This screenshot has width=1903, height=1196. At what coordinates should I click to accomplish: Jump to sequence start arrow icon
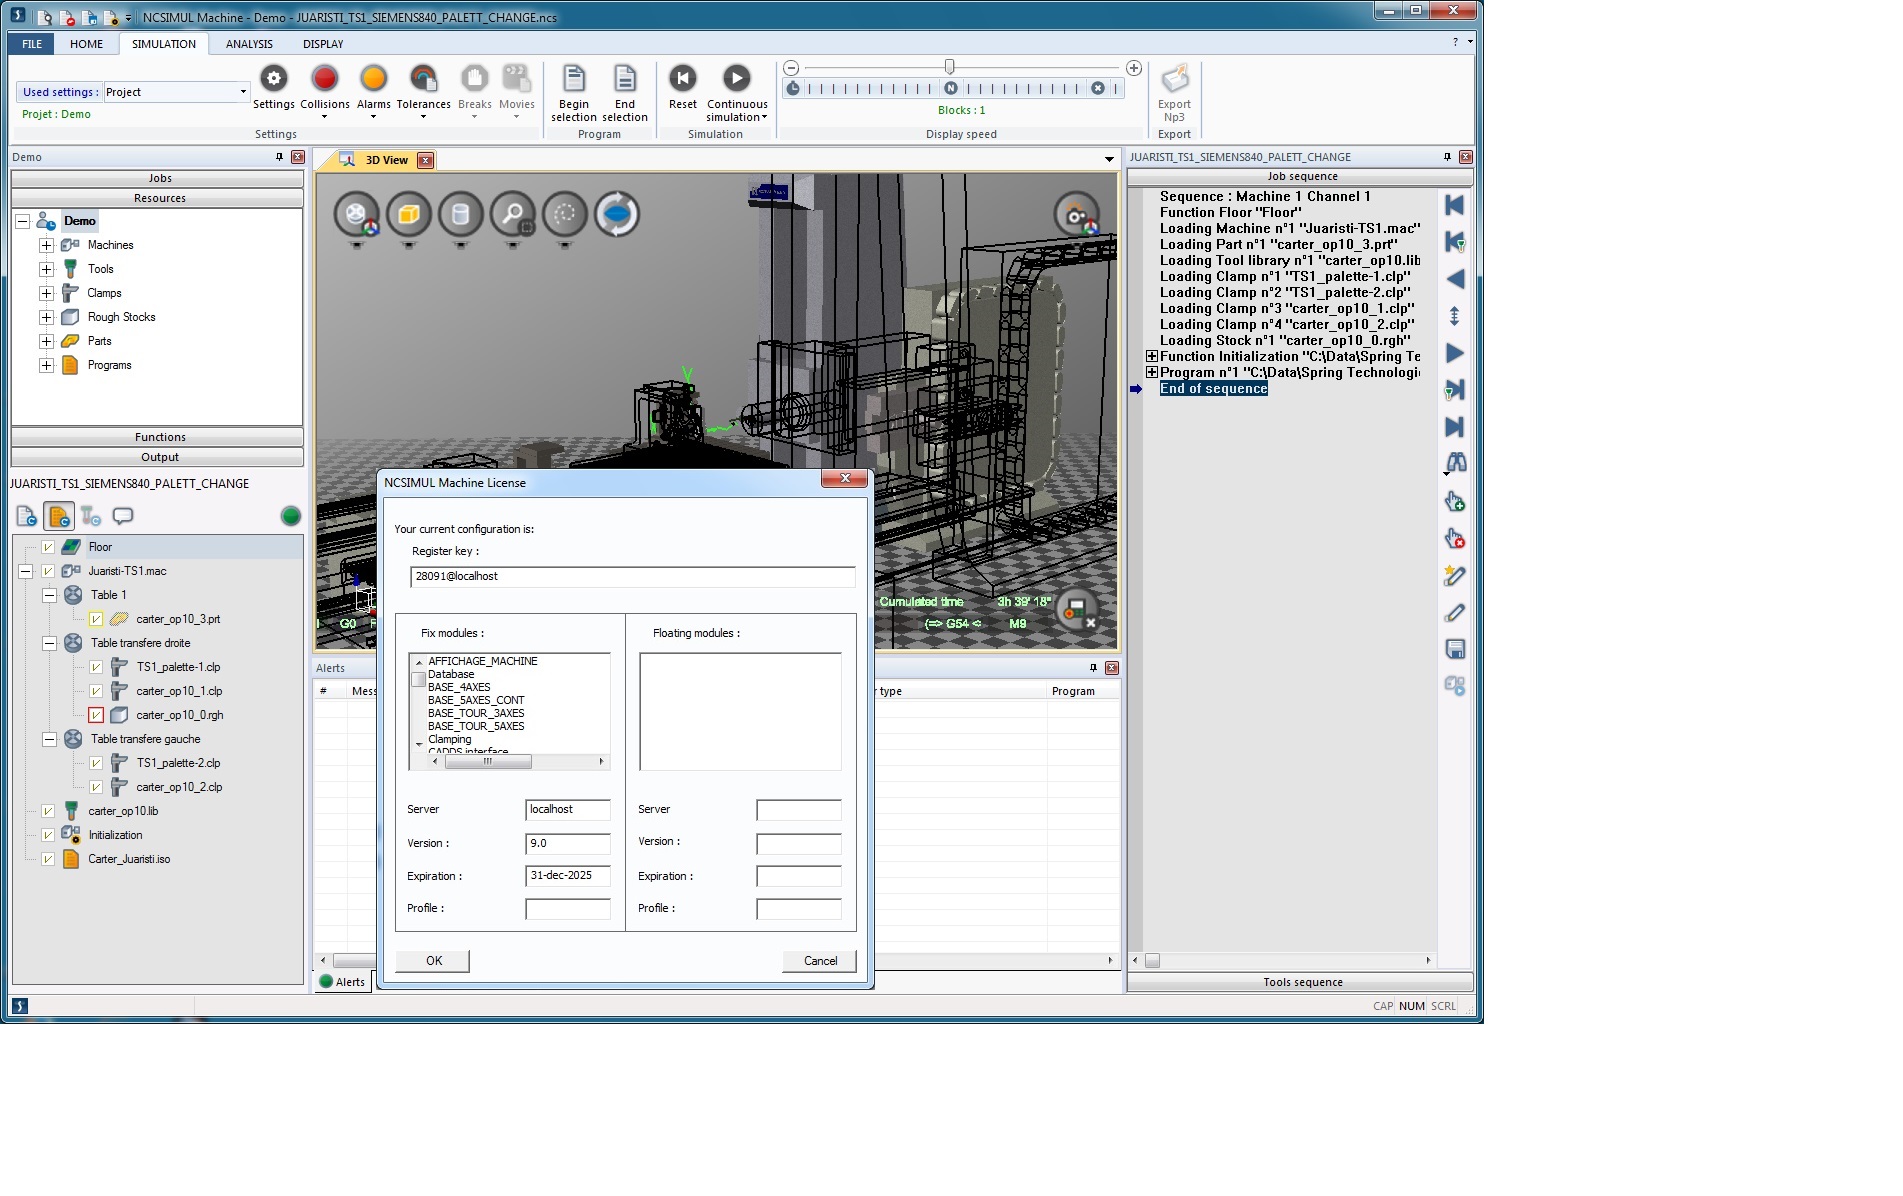coord(1455,206)
